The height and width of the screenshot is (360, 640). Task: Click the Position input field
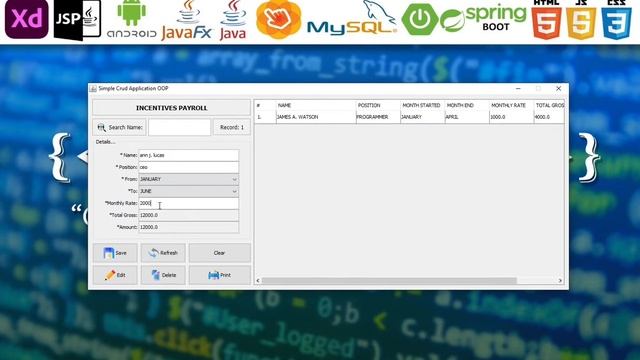pos(189,167)
